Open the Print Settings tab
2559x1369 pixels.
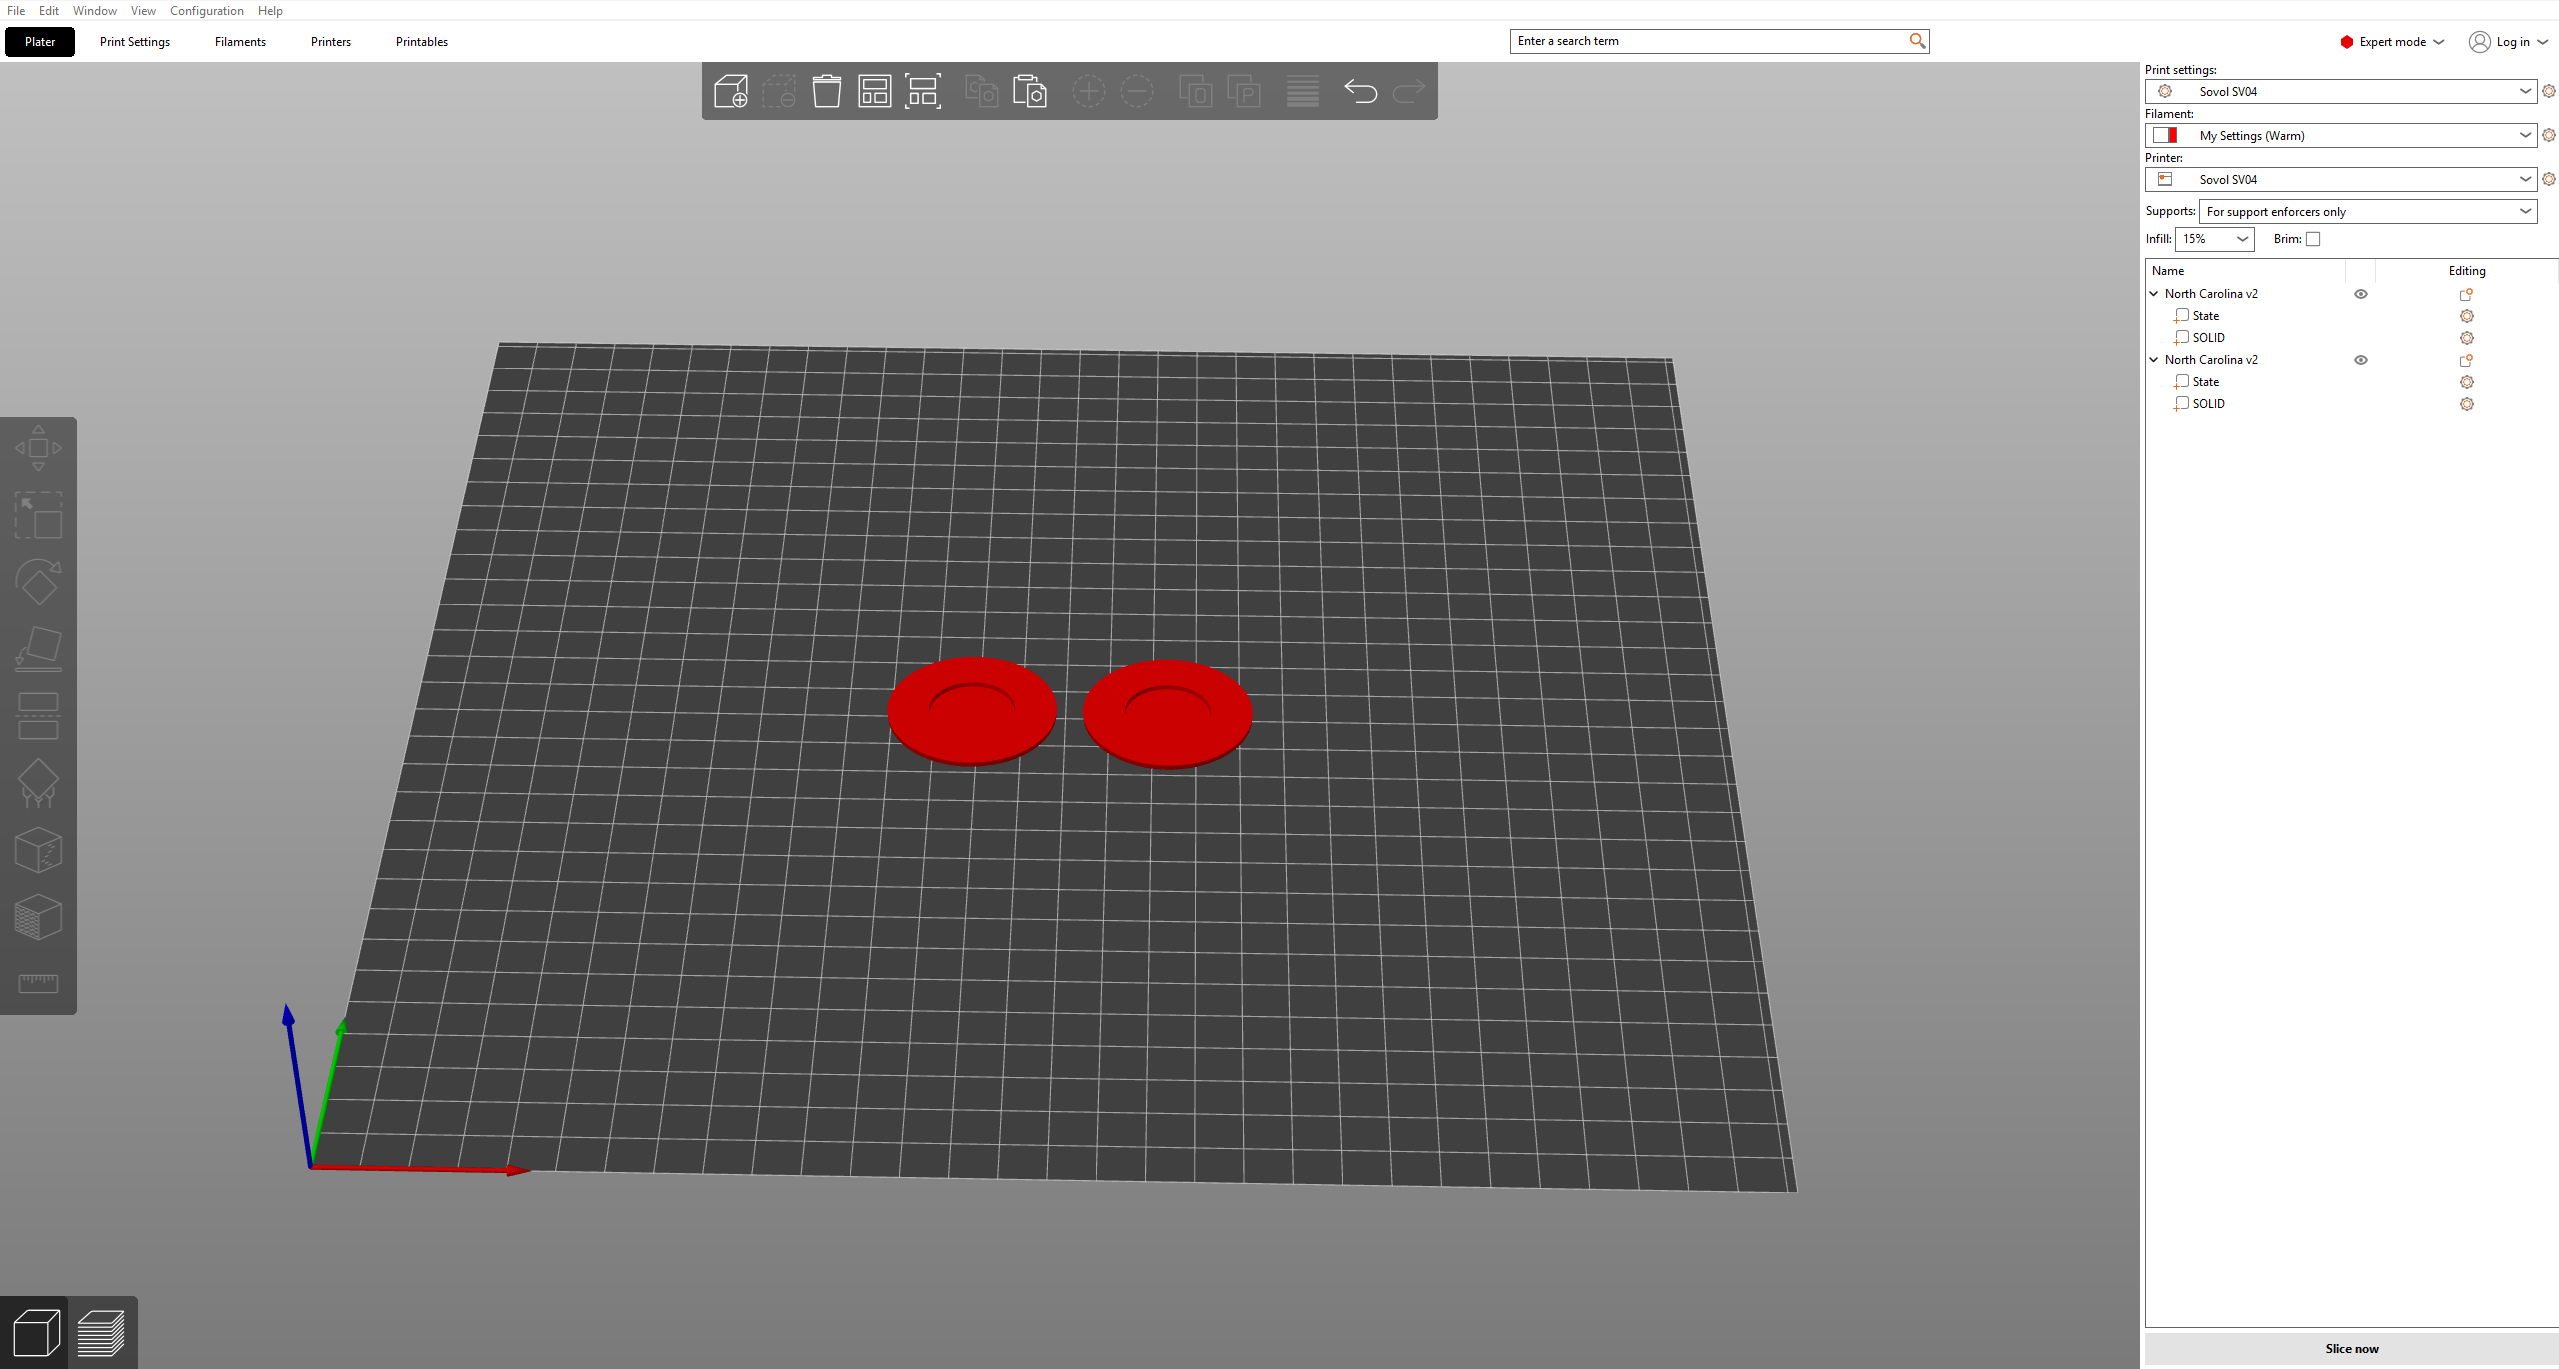click(x=134, y=41)
